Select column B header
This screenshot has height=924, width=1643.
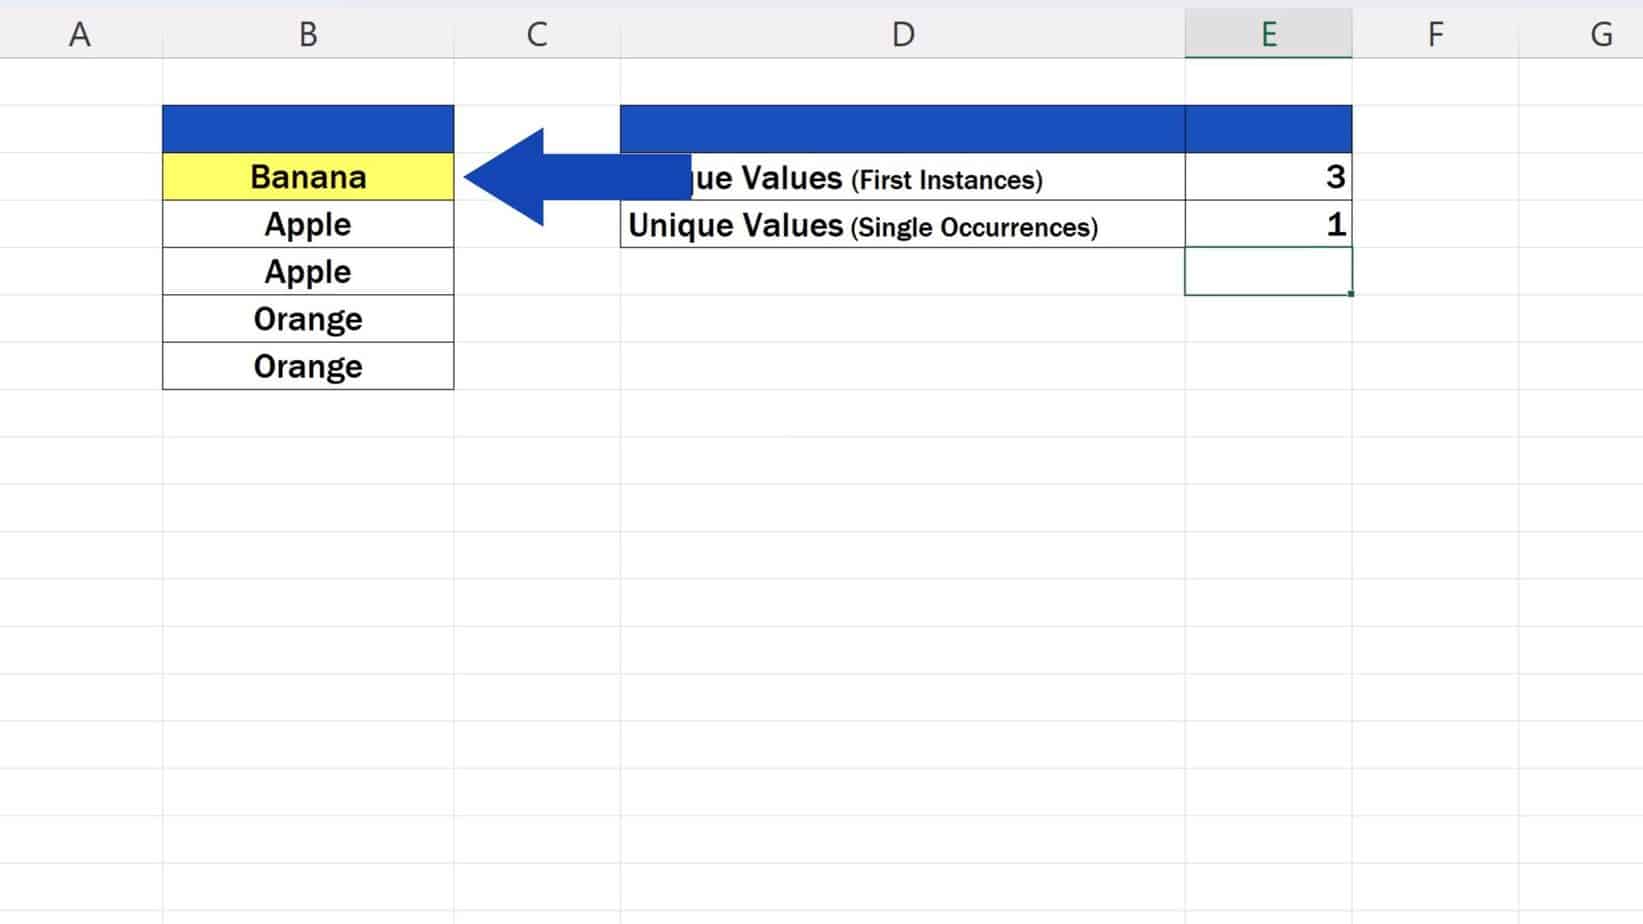click(x=307, y=32)
